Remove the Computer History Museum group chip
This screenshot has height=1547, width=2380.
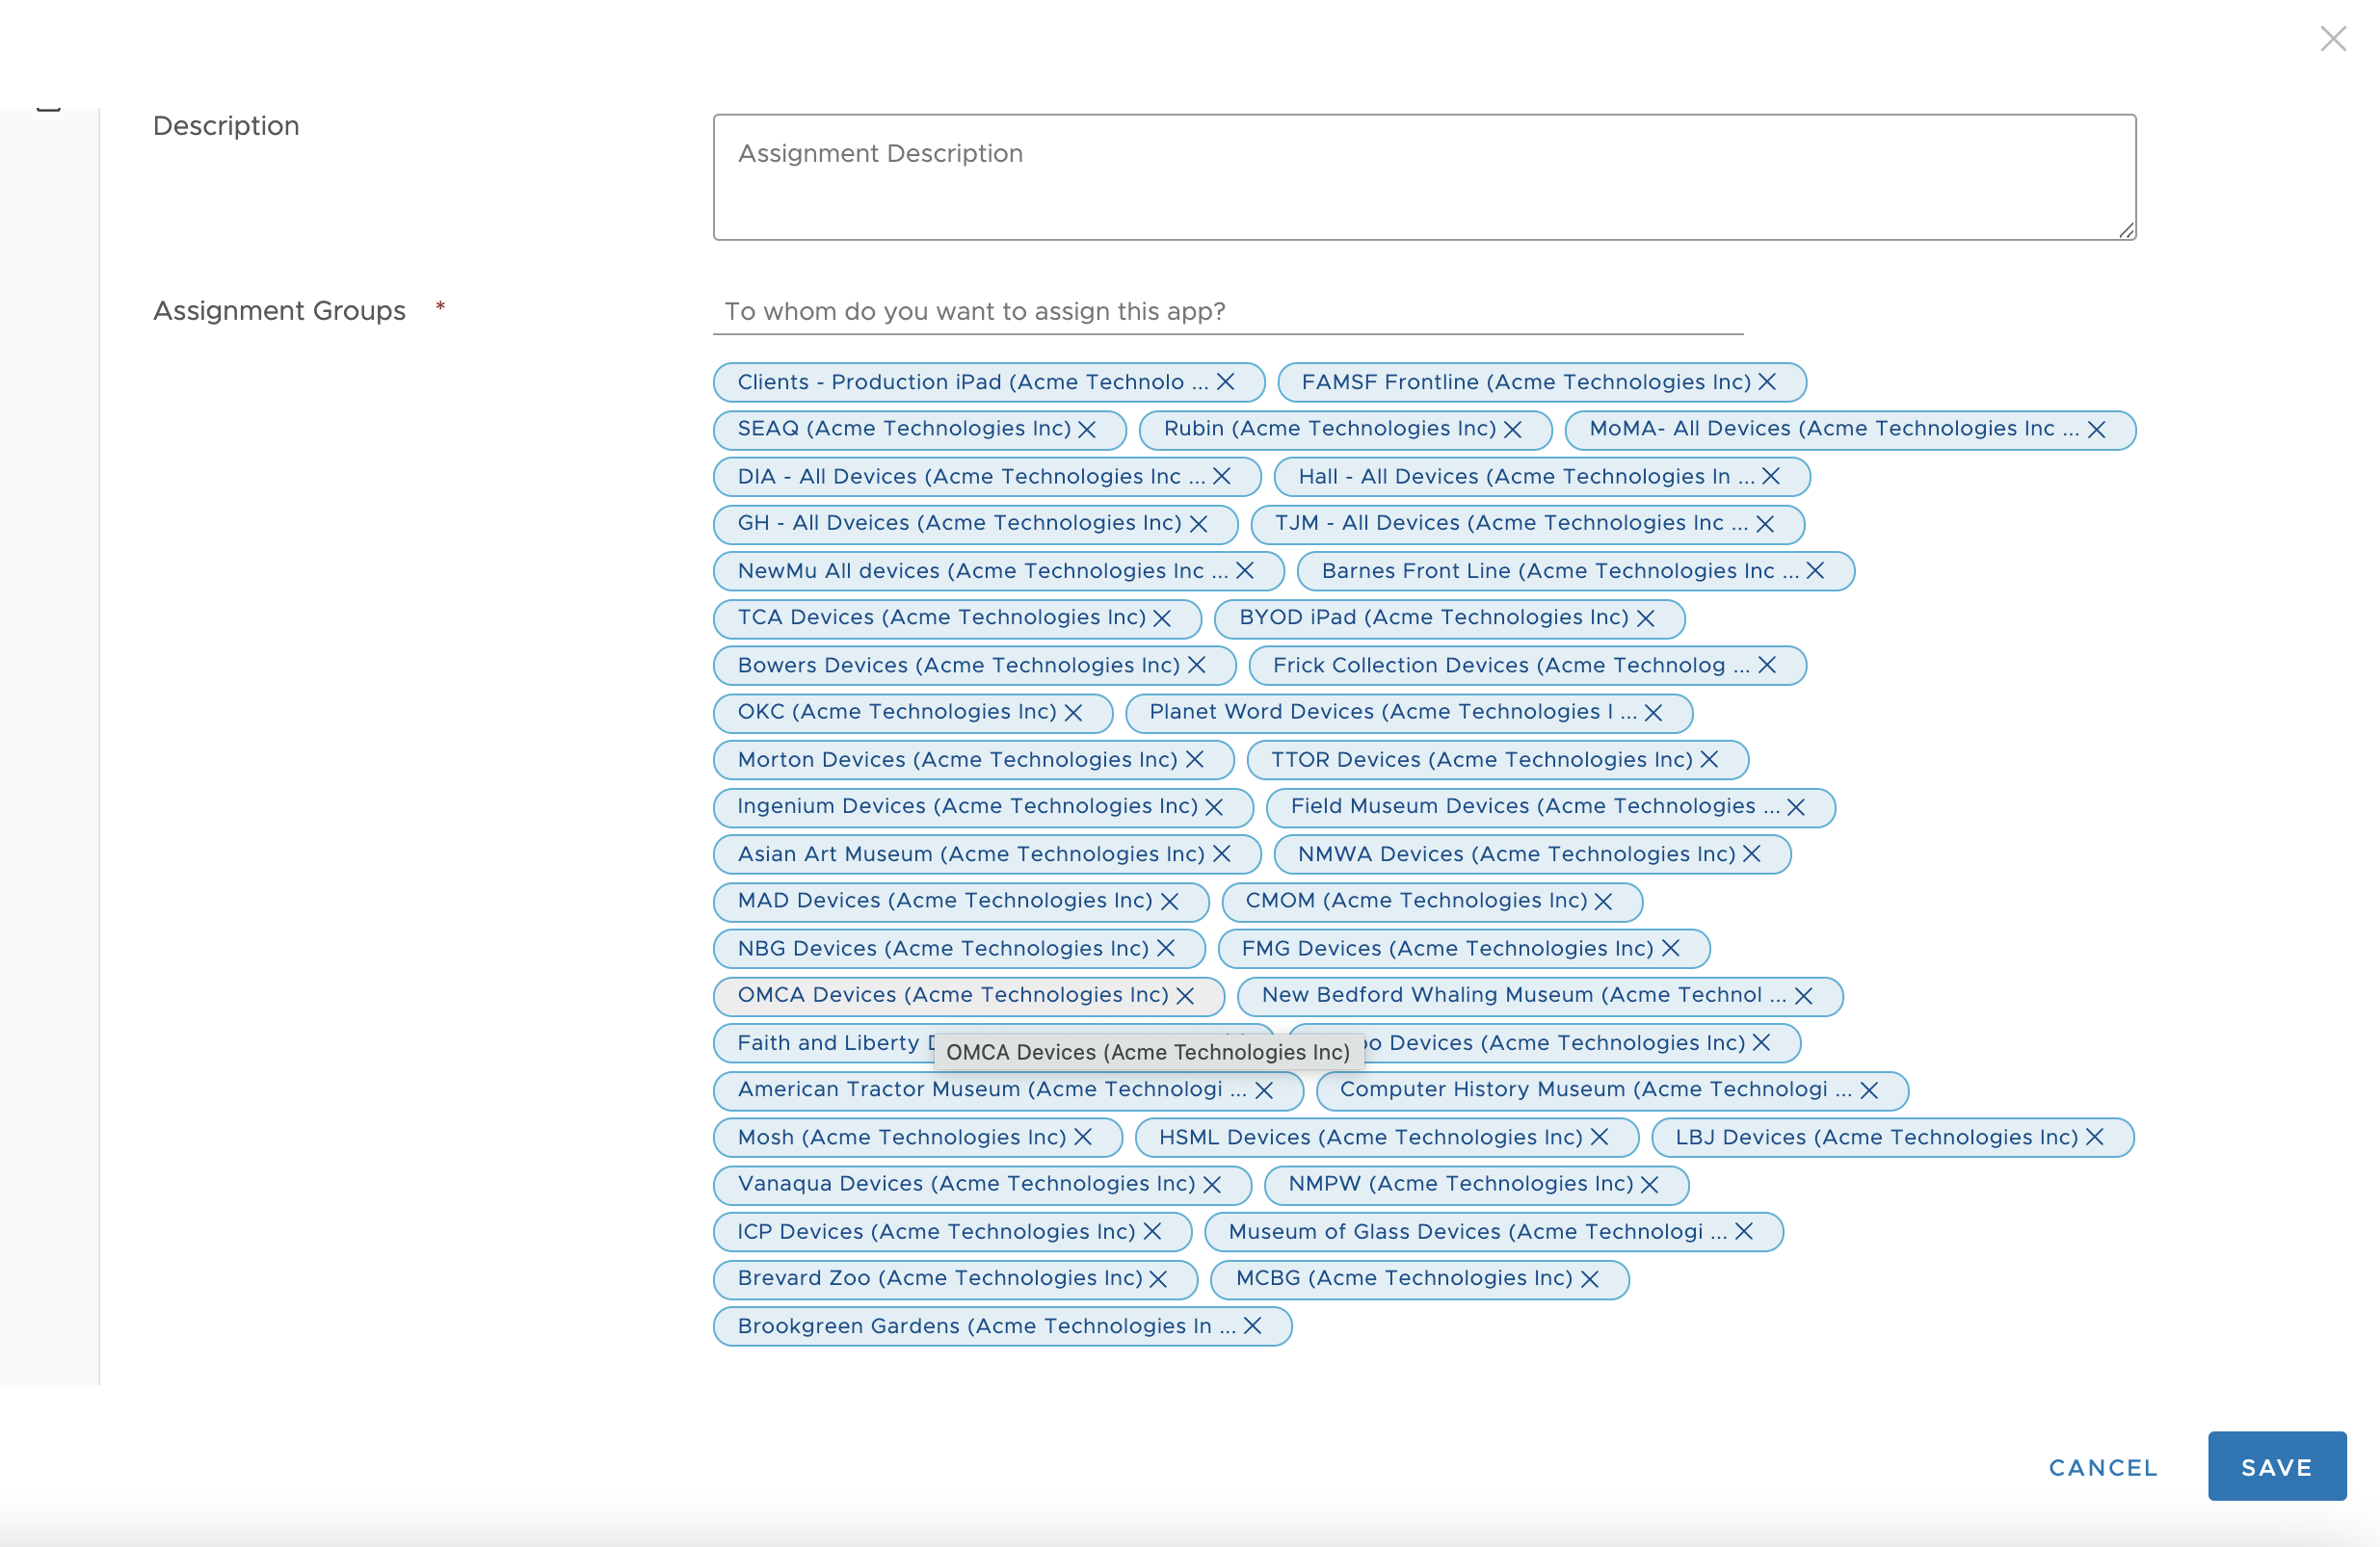pos(1870,1090)
